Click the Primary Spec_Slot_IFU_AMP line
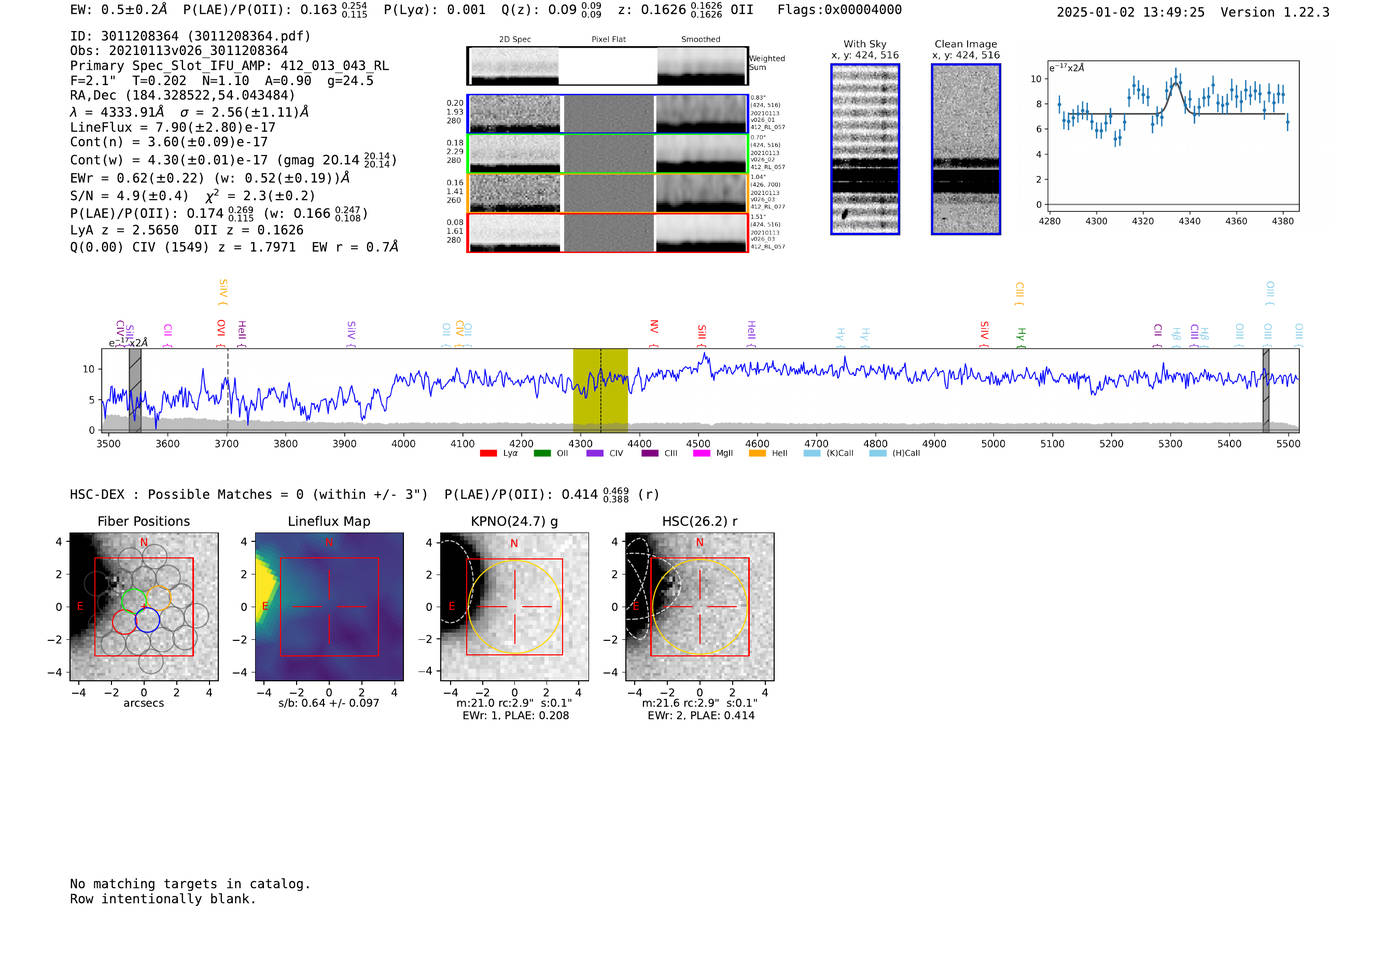1400x953 pixels. [229, 66]
